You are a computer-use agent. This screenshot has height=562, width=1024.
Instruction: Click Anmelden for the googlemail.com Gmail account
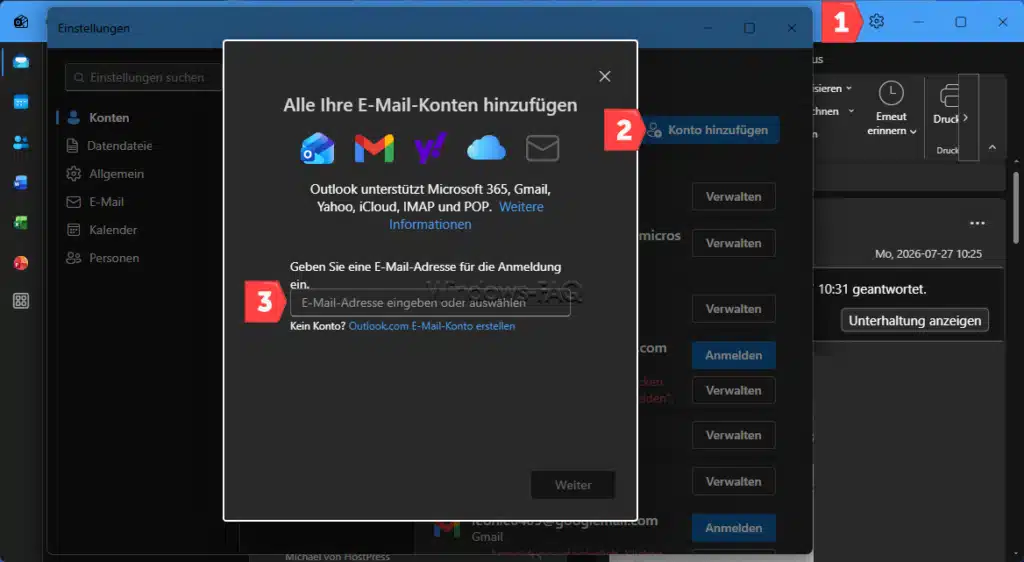(733, 527)
